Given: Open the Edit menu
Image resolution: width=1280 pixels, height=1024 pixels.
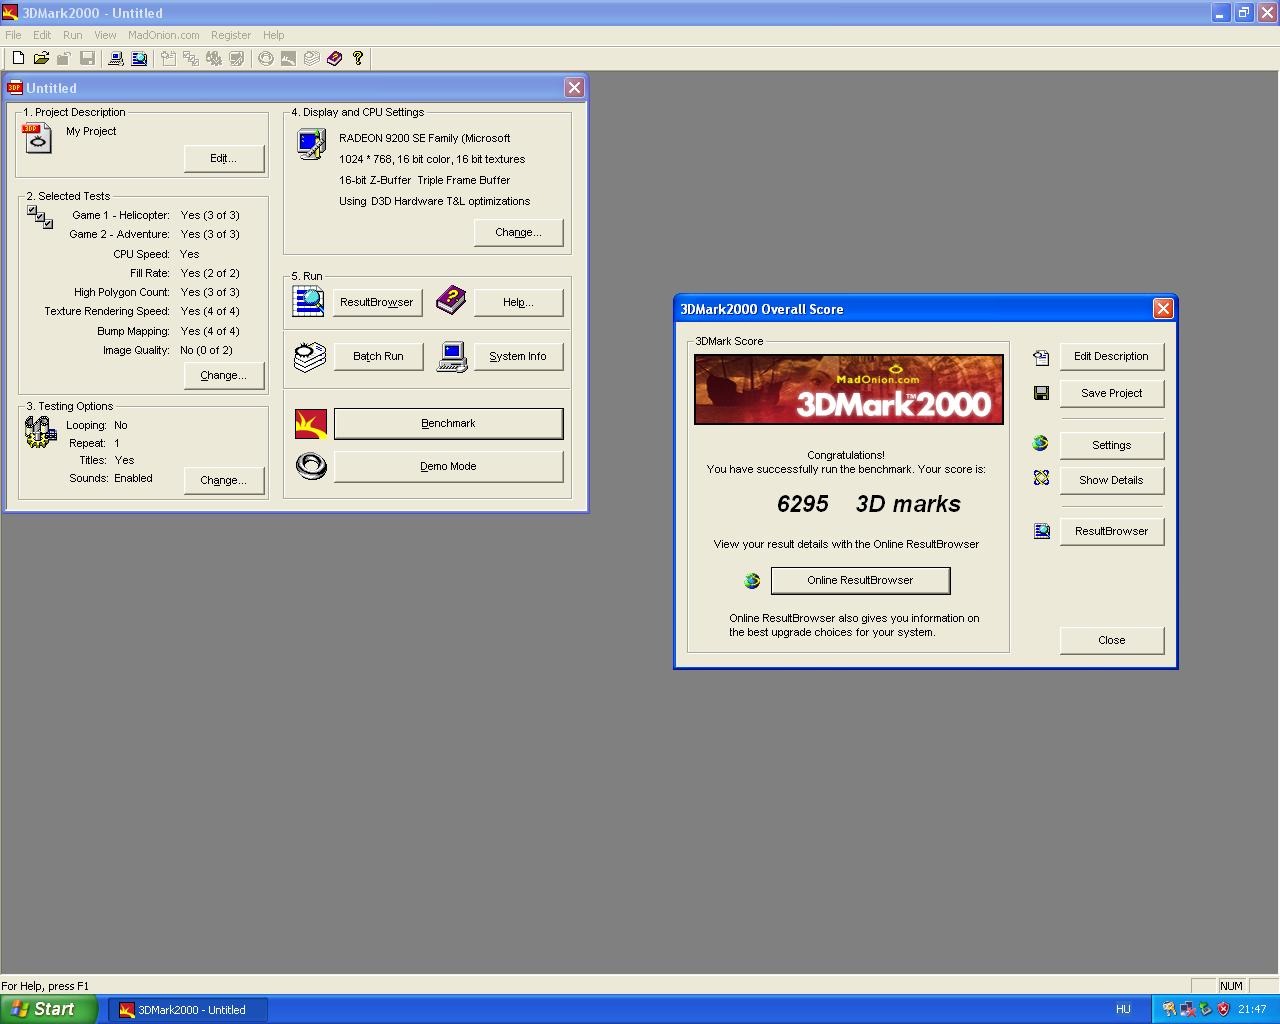Looking at the screenshot, I should coord(42,35).
